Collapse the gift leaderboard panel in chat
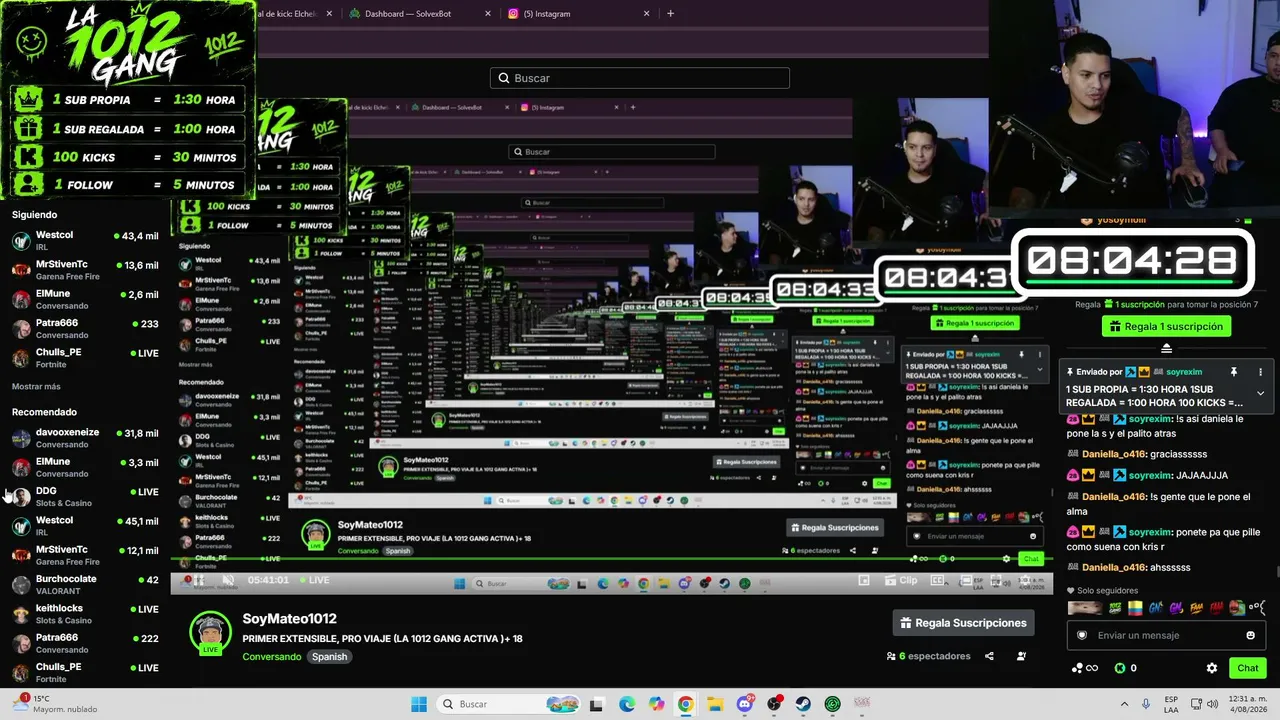This screenshot has width=1280, height=720. pyautogui.click(x=1166, y=348)
